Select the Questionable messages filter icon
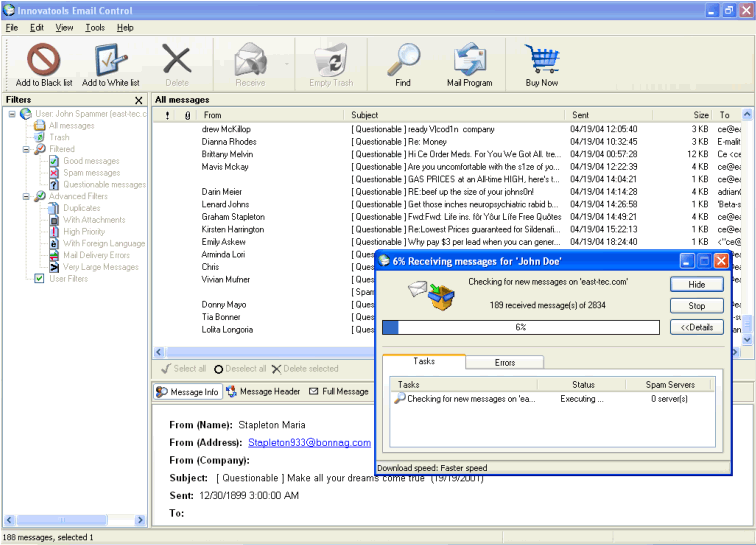 point(54,185)
